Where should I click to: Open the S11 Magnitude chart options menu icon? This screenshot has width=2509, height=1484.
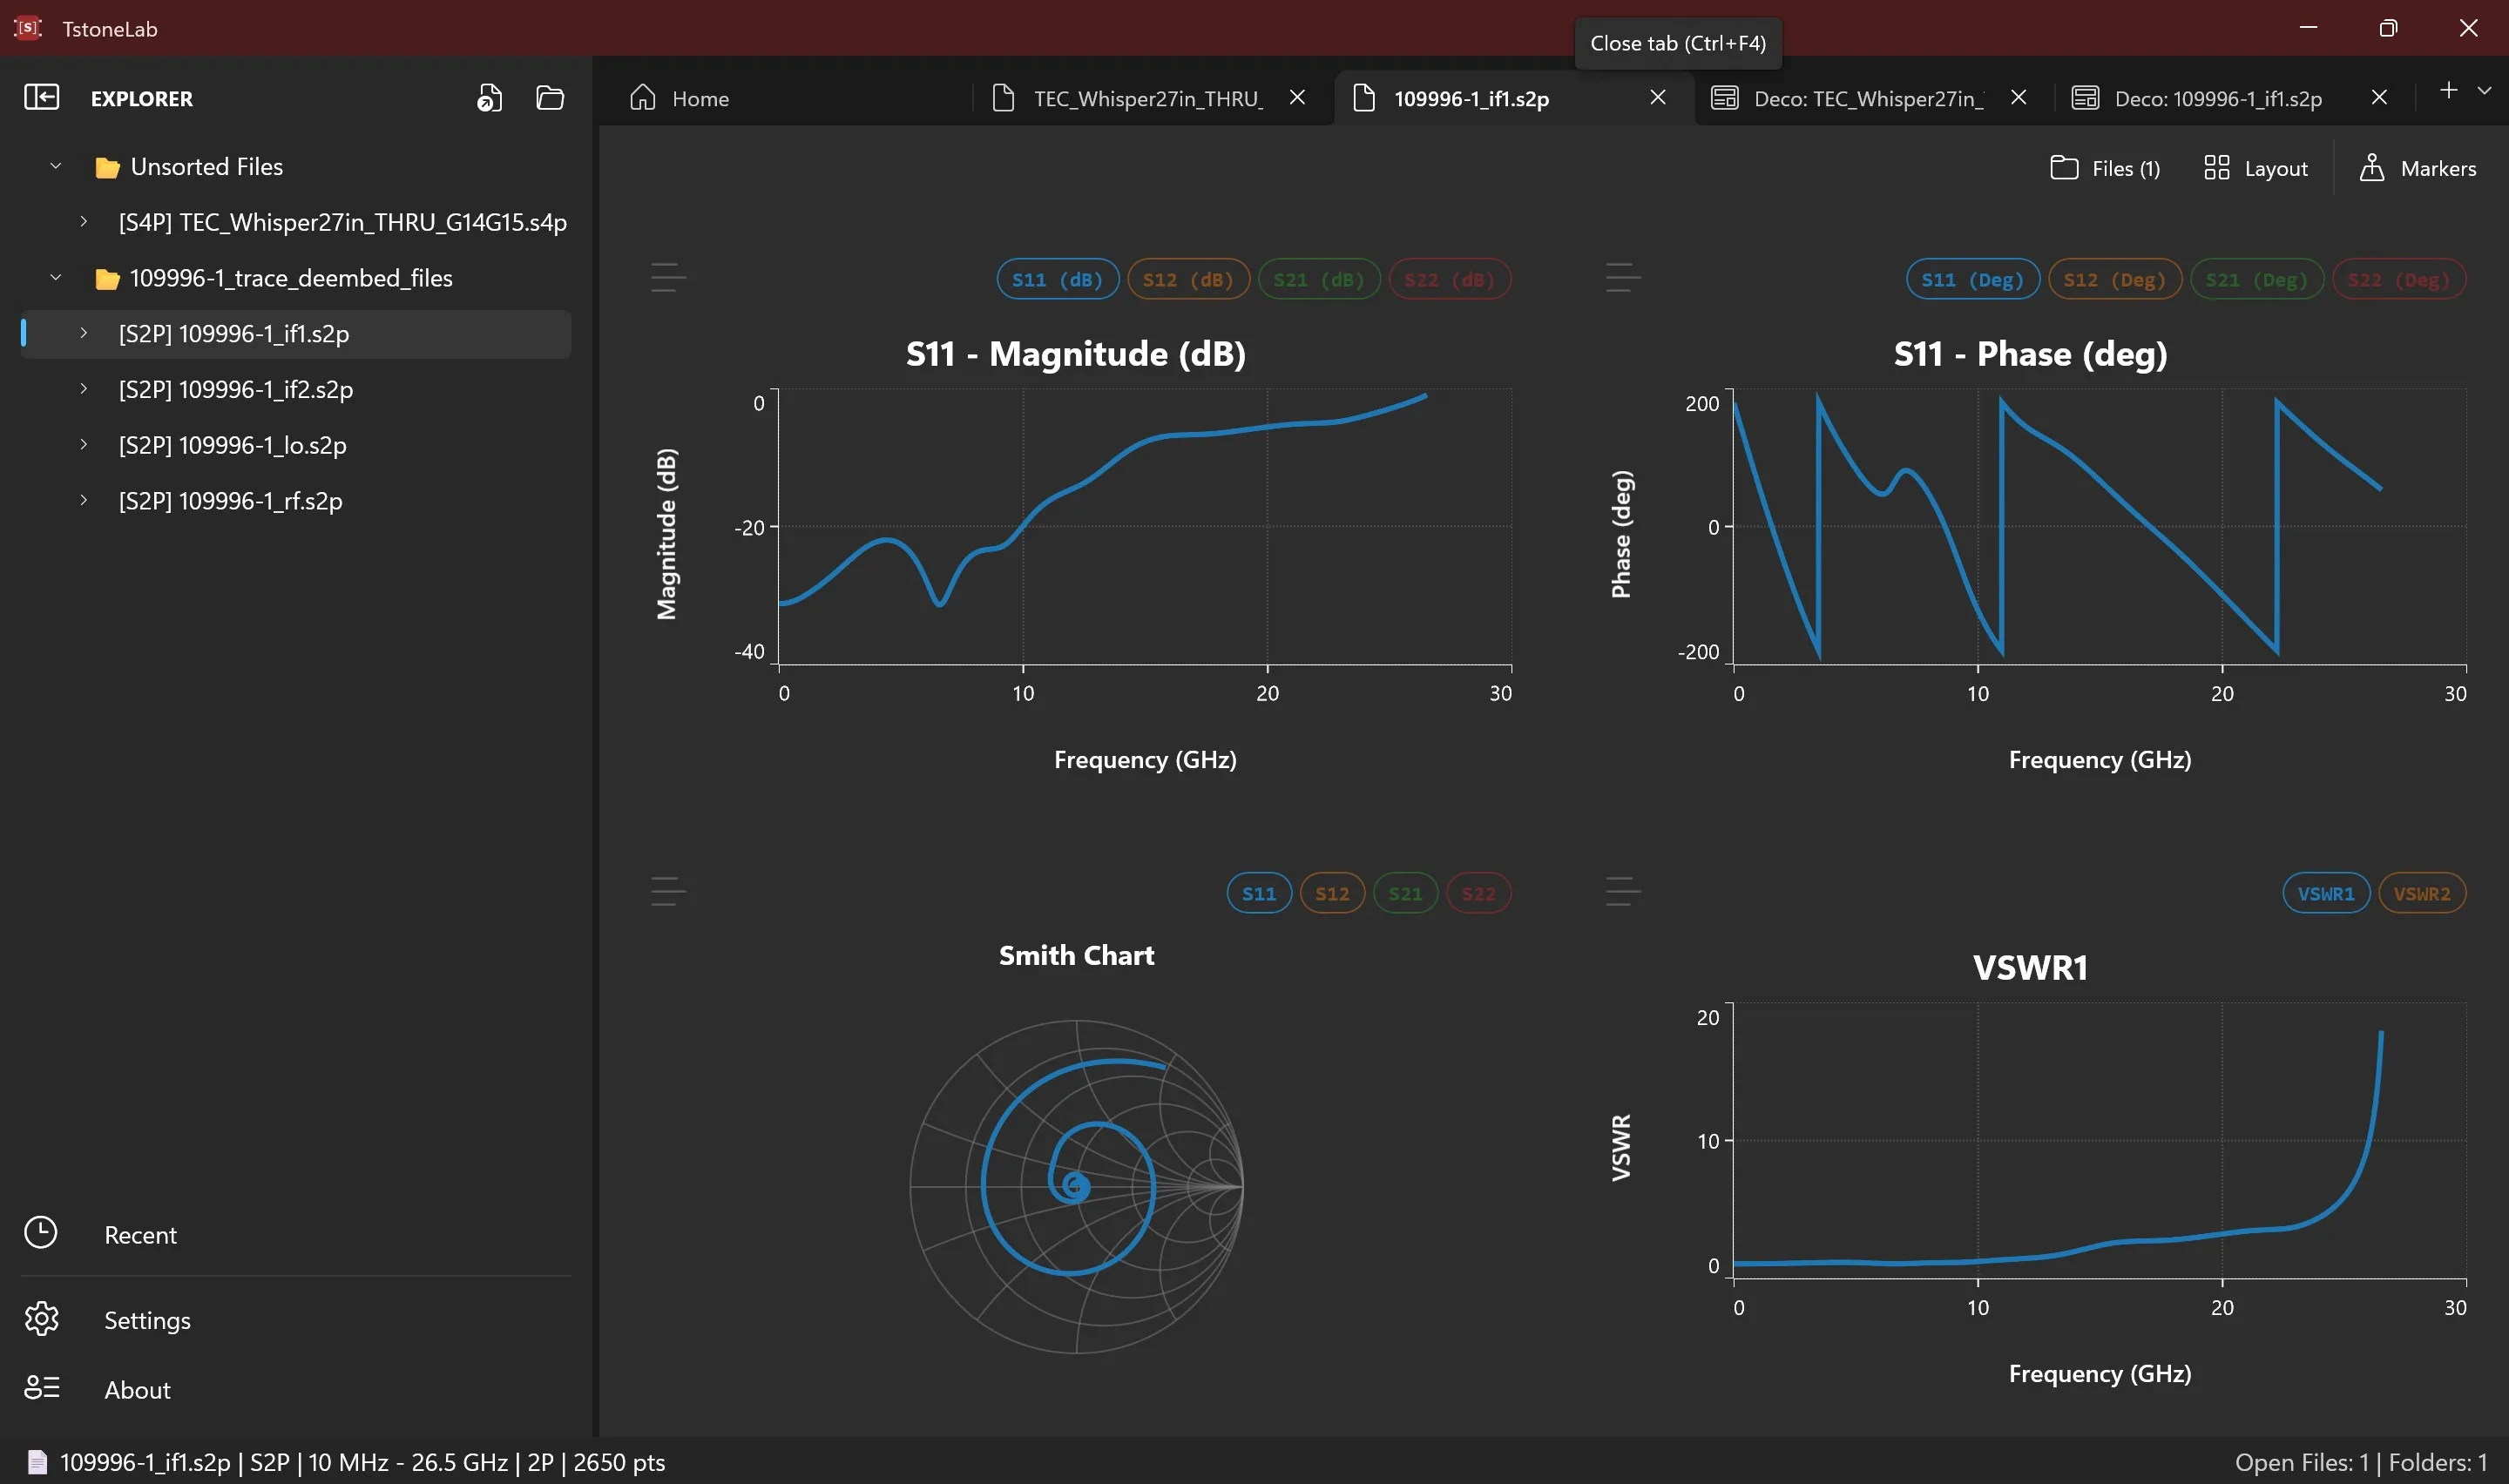[668, 277]
